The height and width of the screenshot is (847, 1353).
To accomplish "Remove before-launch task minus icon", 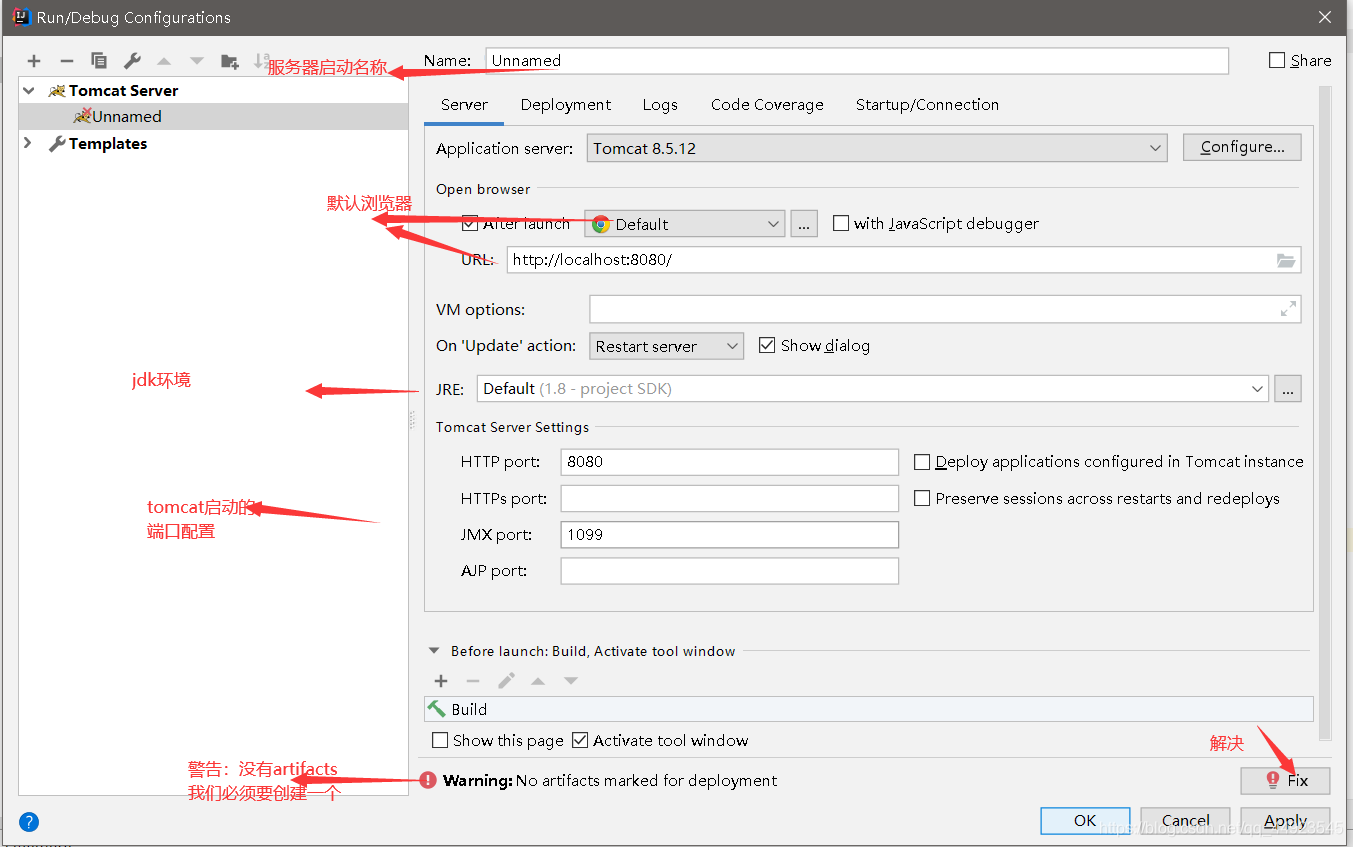I will coord(473,681).
